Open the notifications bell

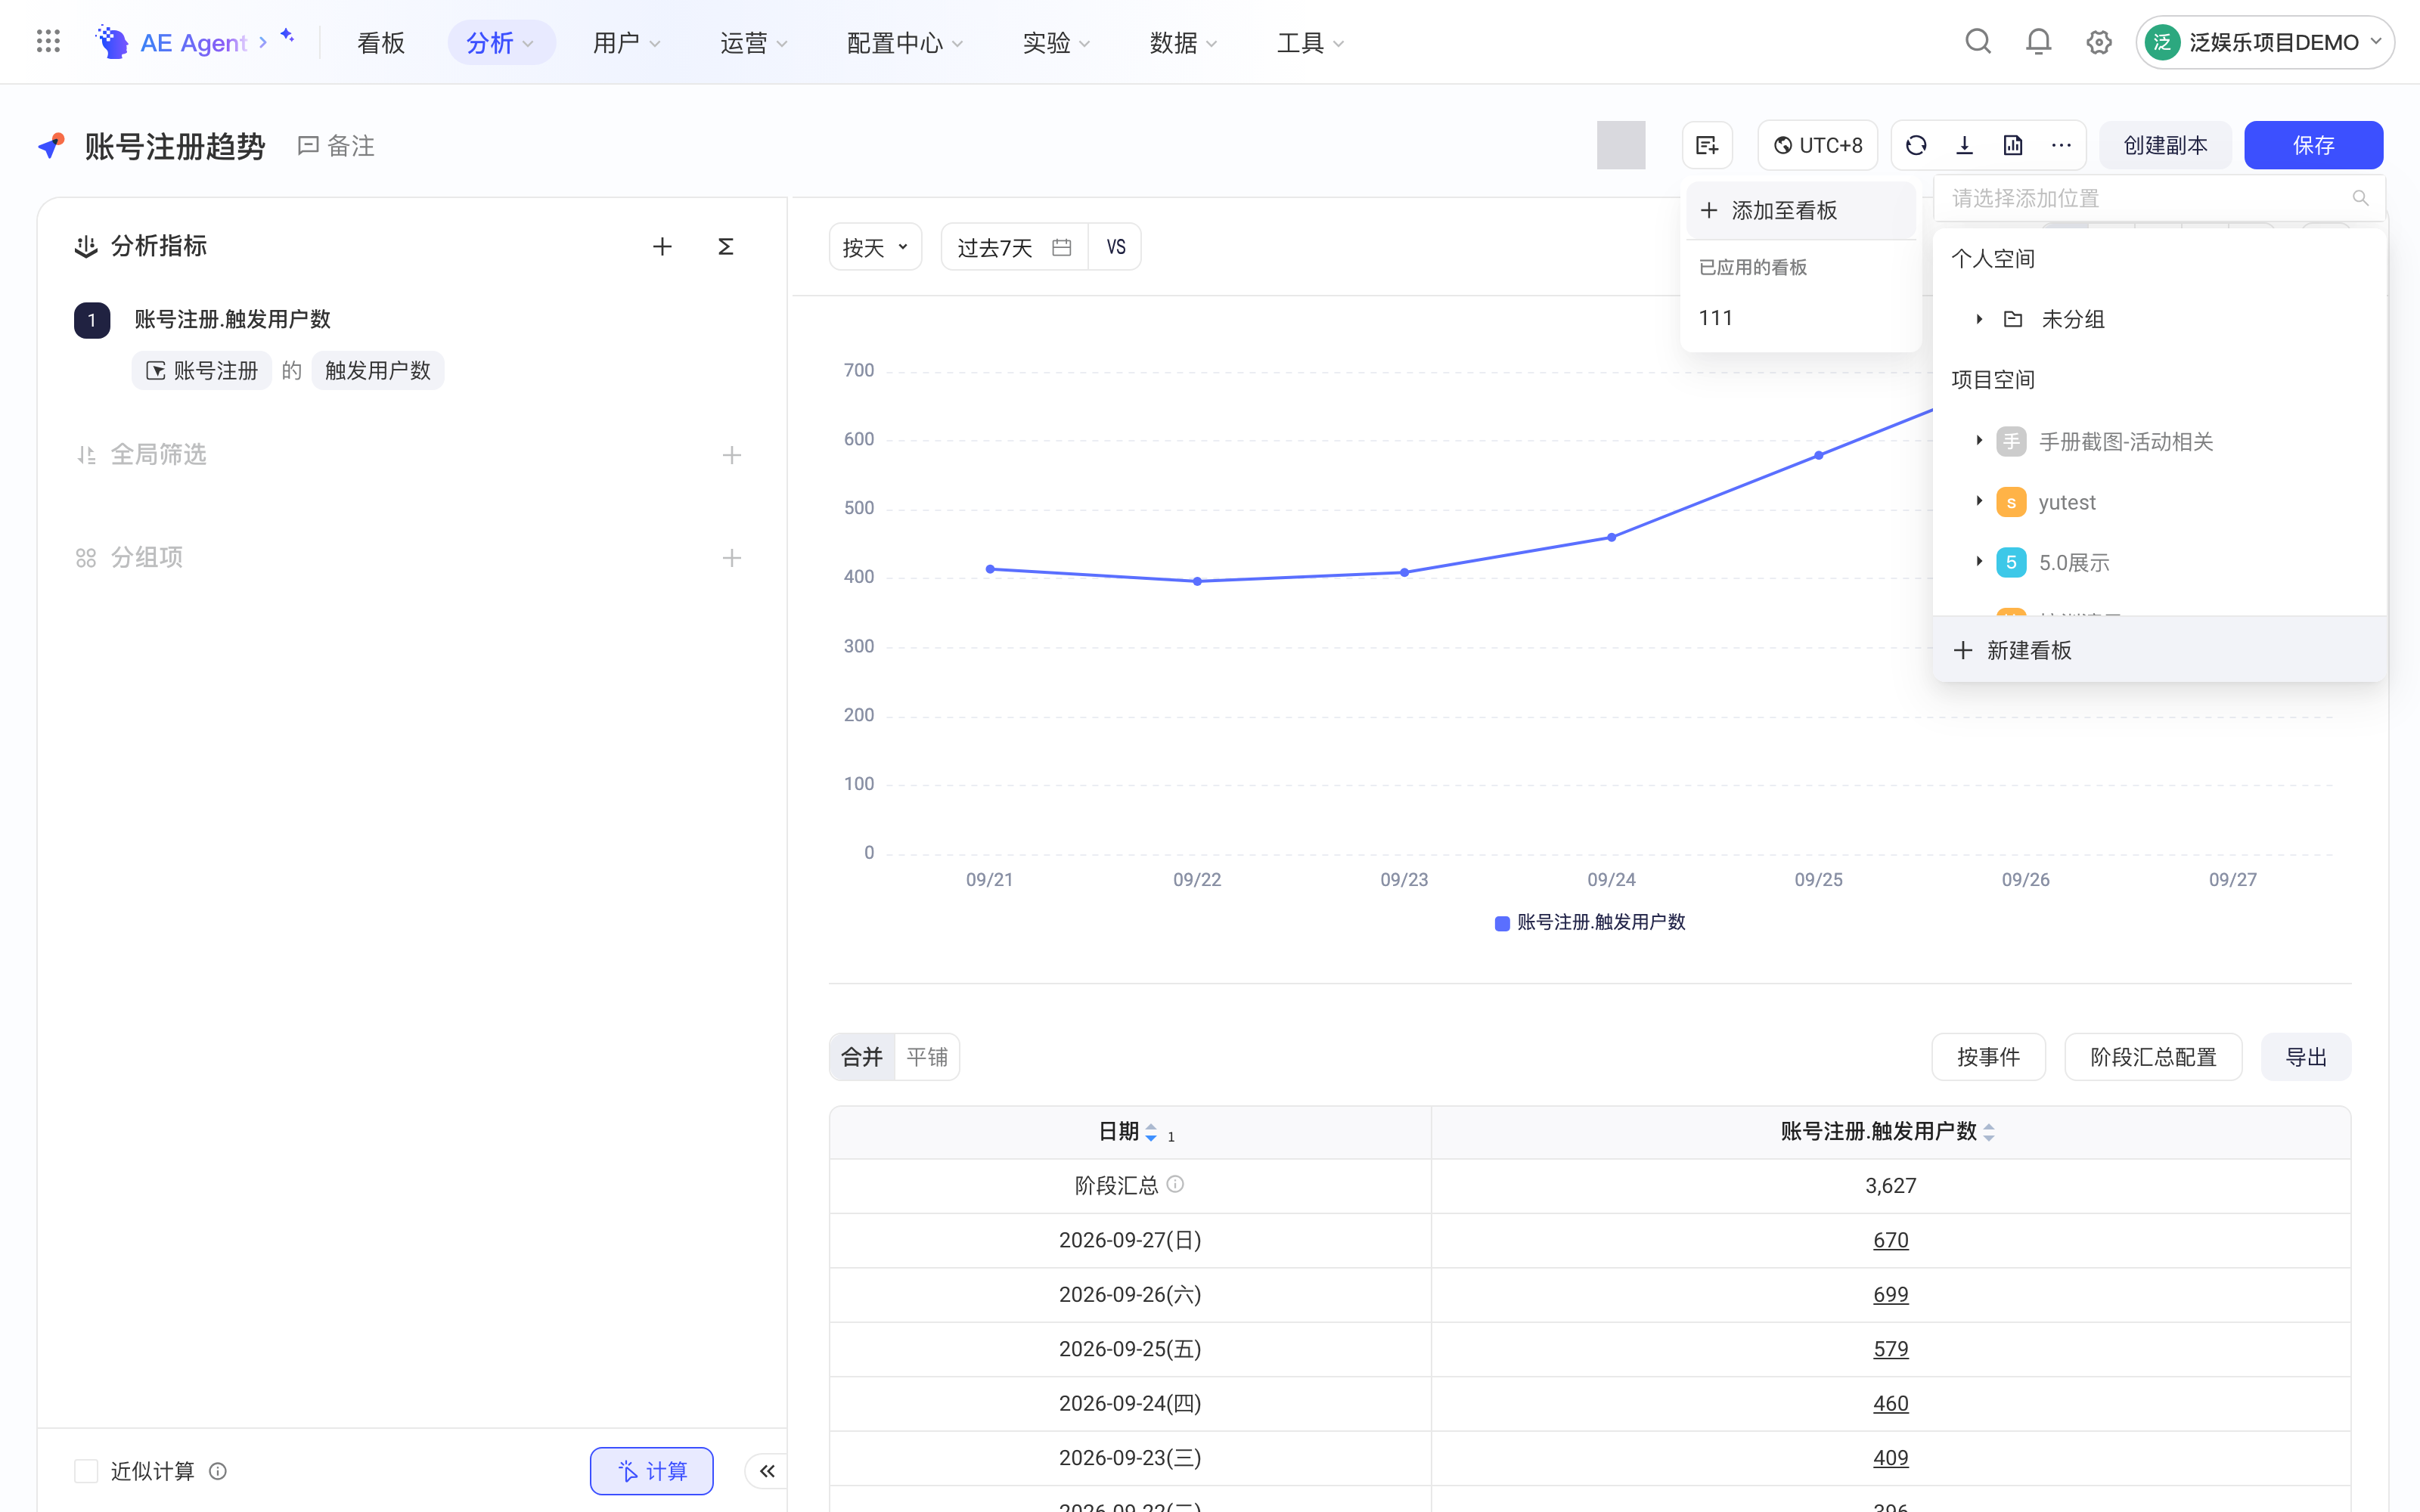click(2038, 42)
